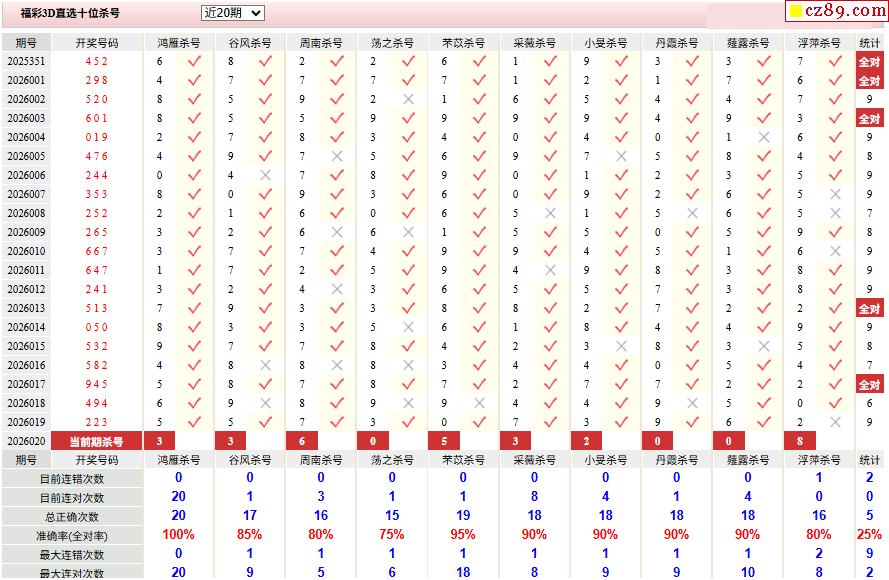Click the 100% accuracy value
889x580 pixels.
179,534
